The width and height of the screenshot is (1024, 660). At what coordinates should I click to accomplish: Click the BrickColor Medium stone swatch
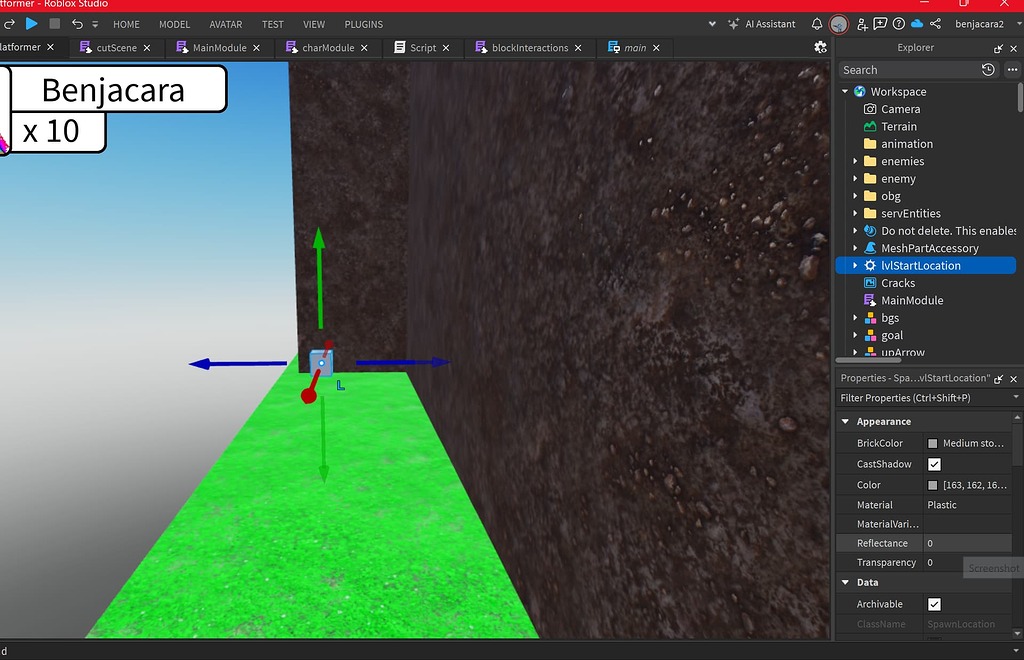pos(933,443)
